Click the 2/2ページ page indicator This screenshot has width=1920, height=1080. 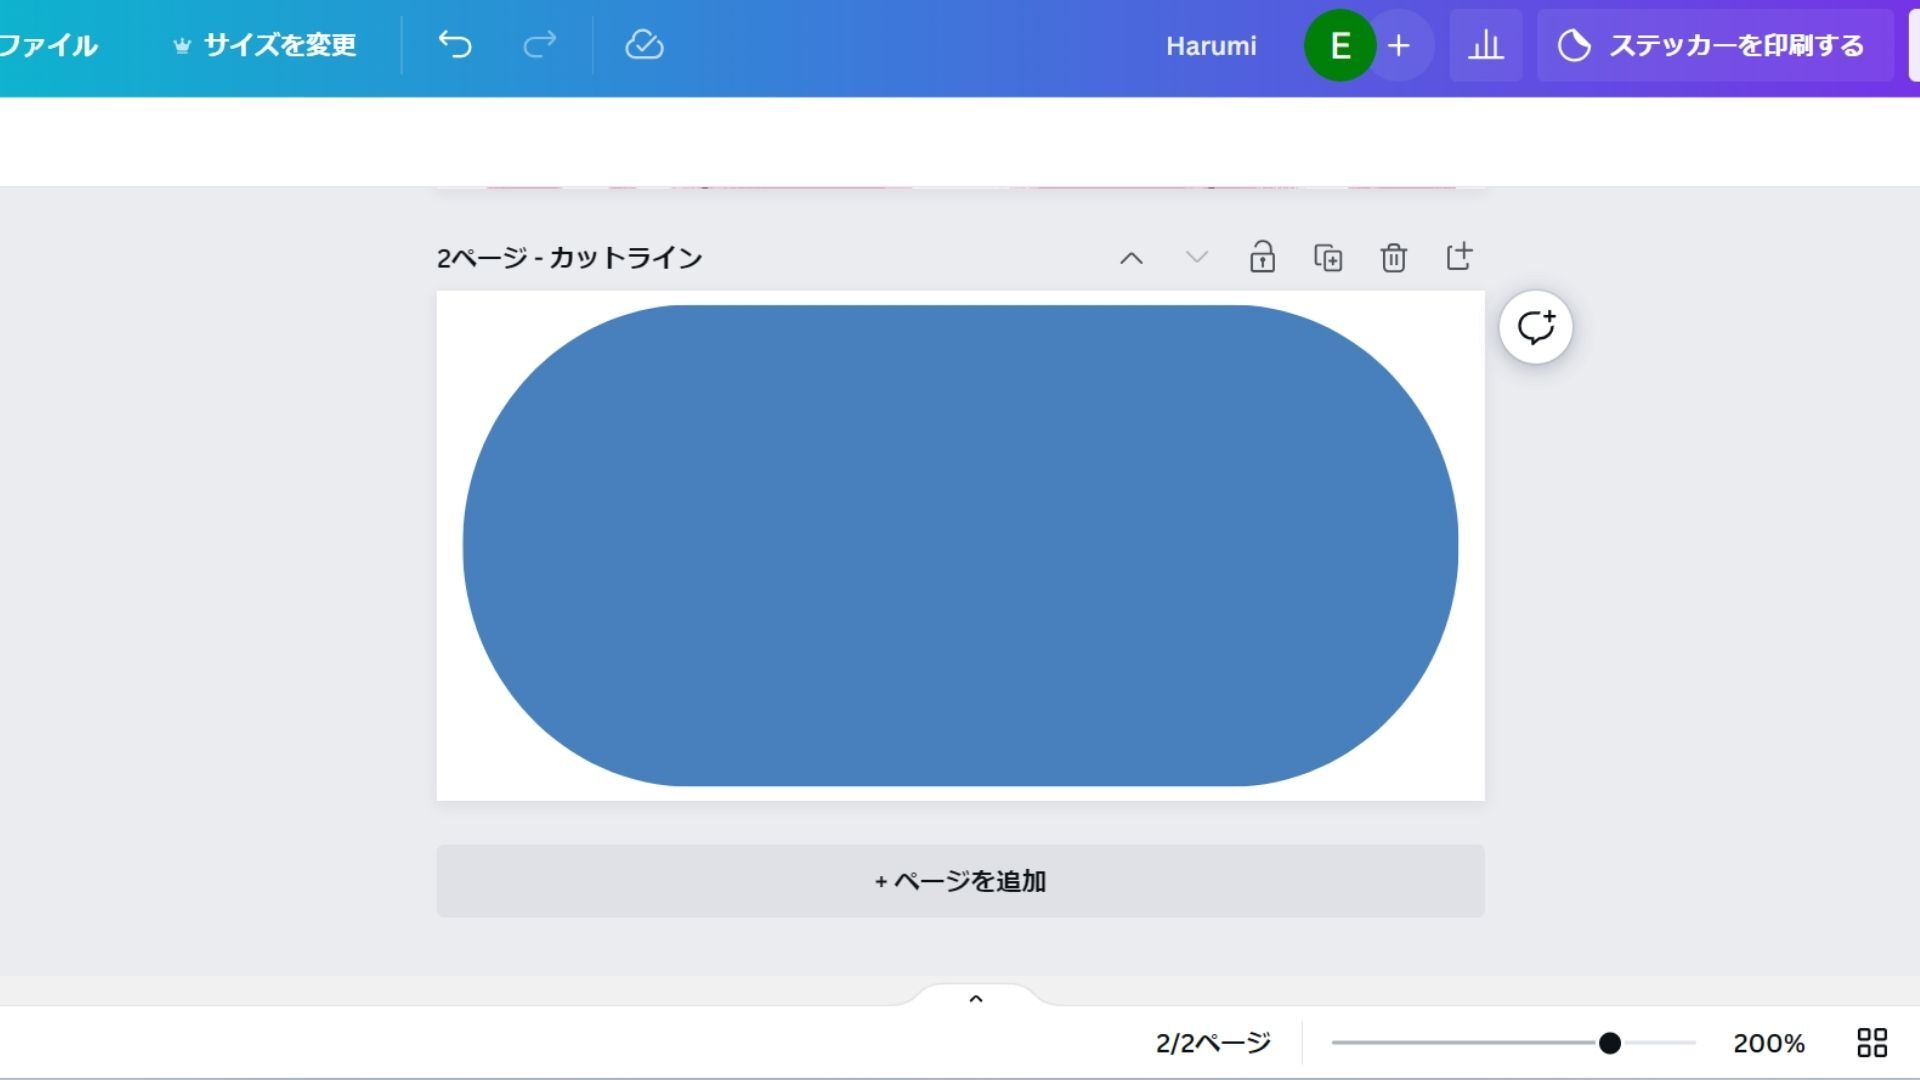click(1213, 1043)
